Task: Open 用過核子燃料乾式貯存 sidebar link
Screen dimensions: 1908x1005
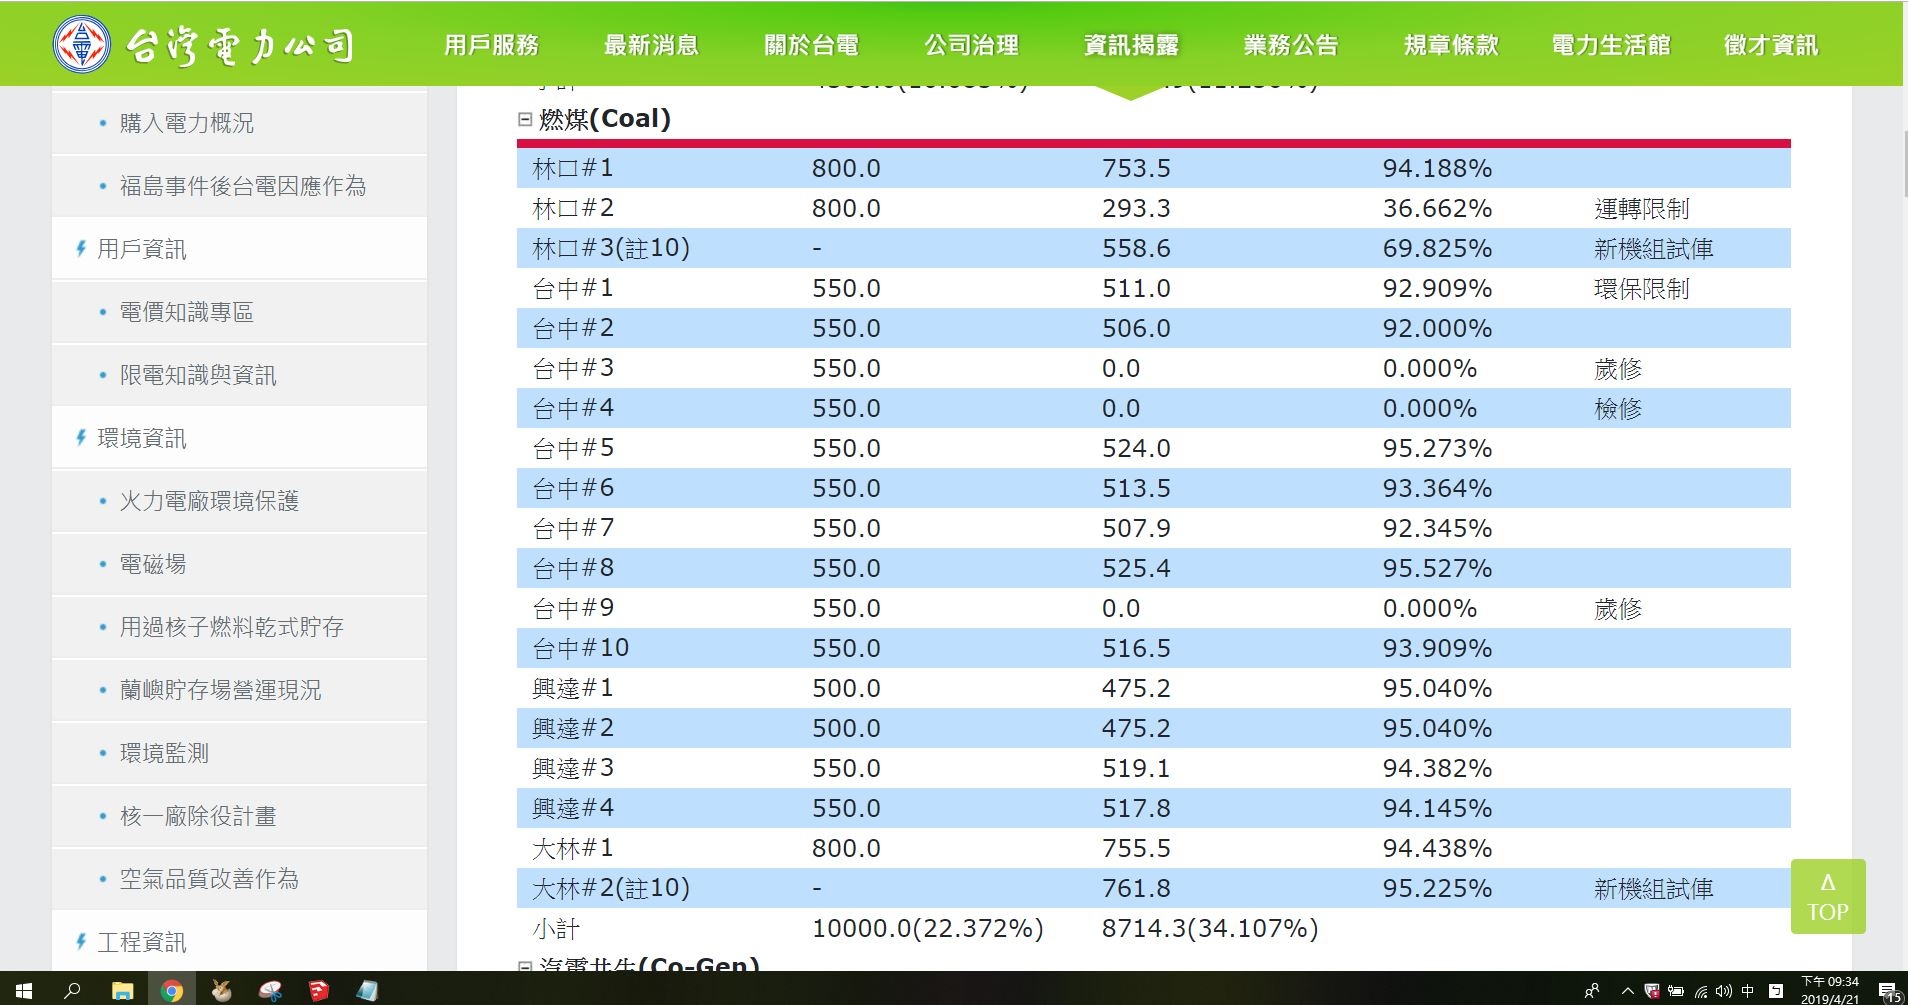Action: [x=232, y=627]
